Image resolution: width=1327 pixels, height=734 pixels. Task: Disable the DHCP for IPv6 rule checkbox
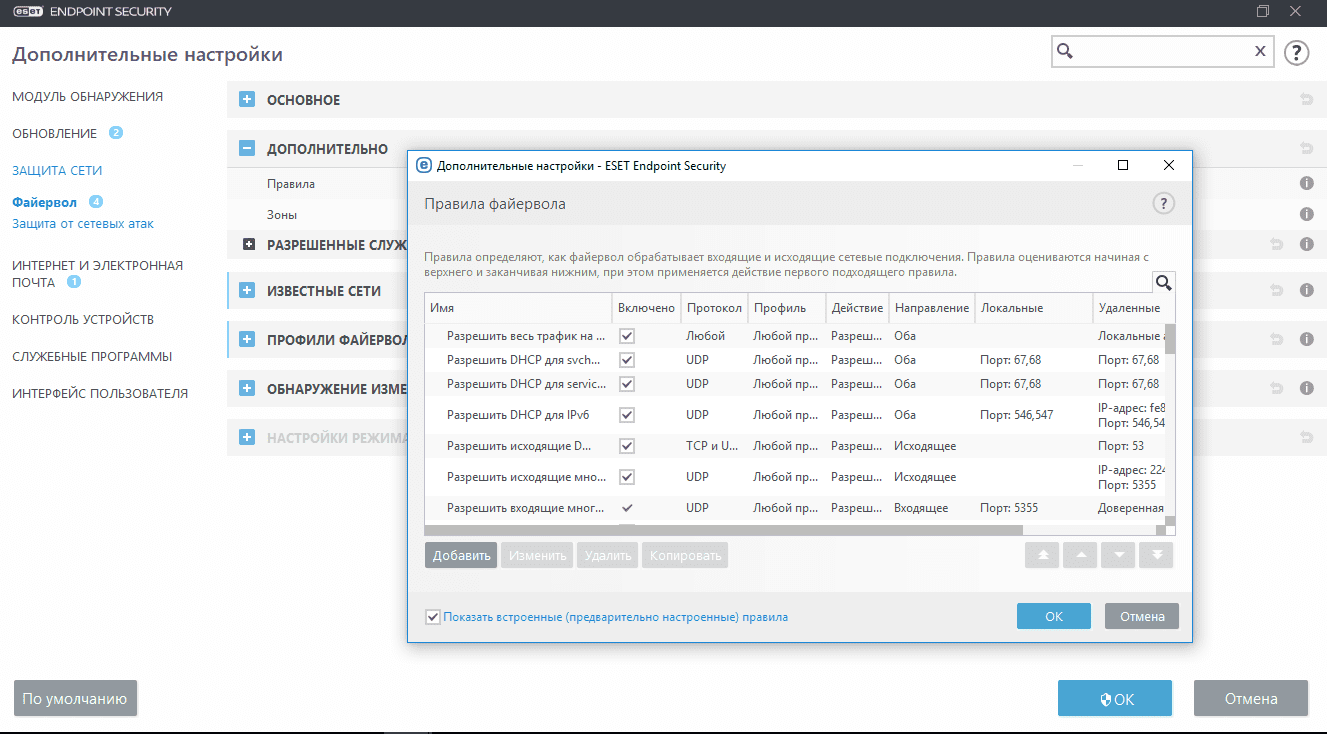pyautogui.click(x=627, y=415)
